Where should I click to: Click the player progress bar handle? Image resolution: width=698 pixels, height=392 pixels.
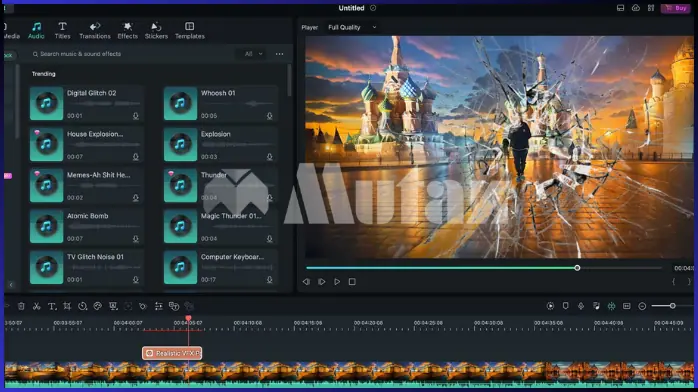[577, 268]
